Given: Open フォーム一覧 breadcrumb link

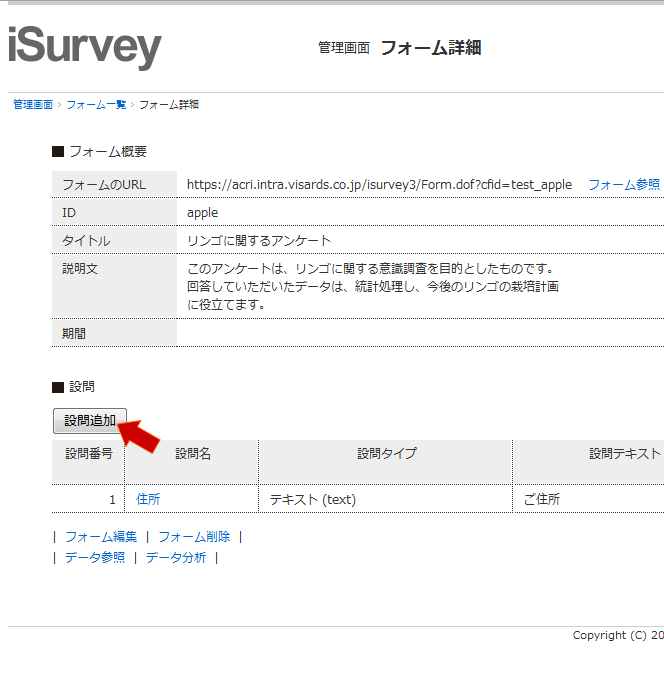Looking at the screenshot, I should coord(96,105).
